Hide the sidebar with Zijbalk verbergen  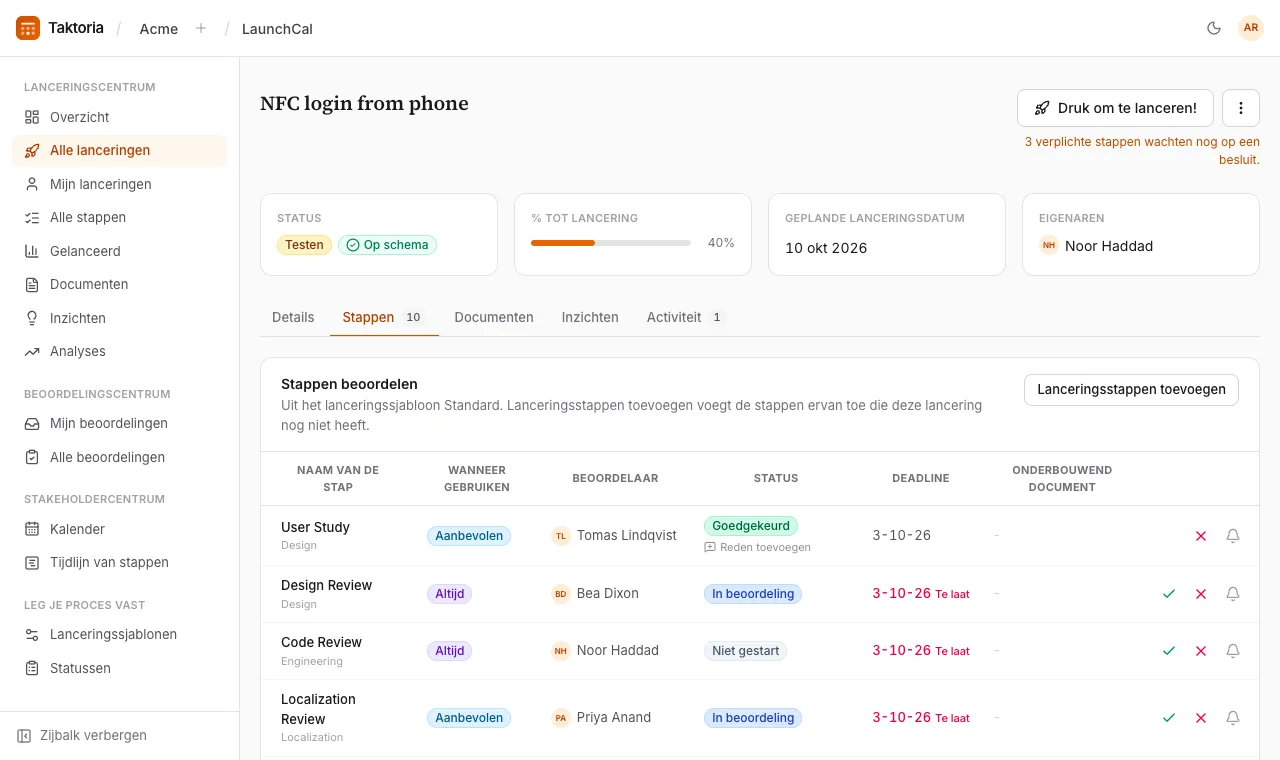coord(82,735)
